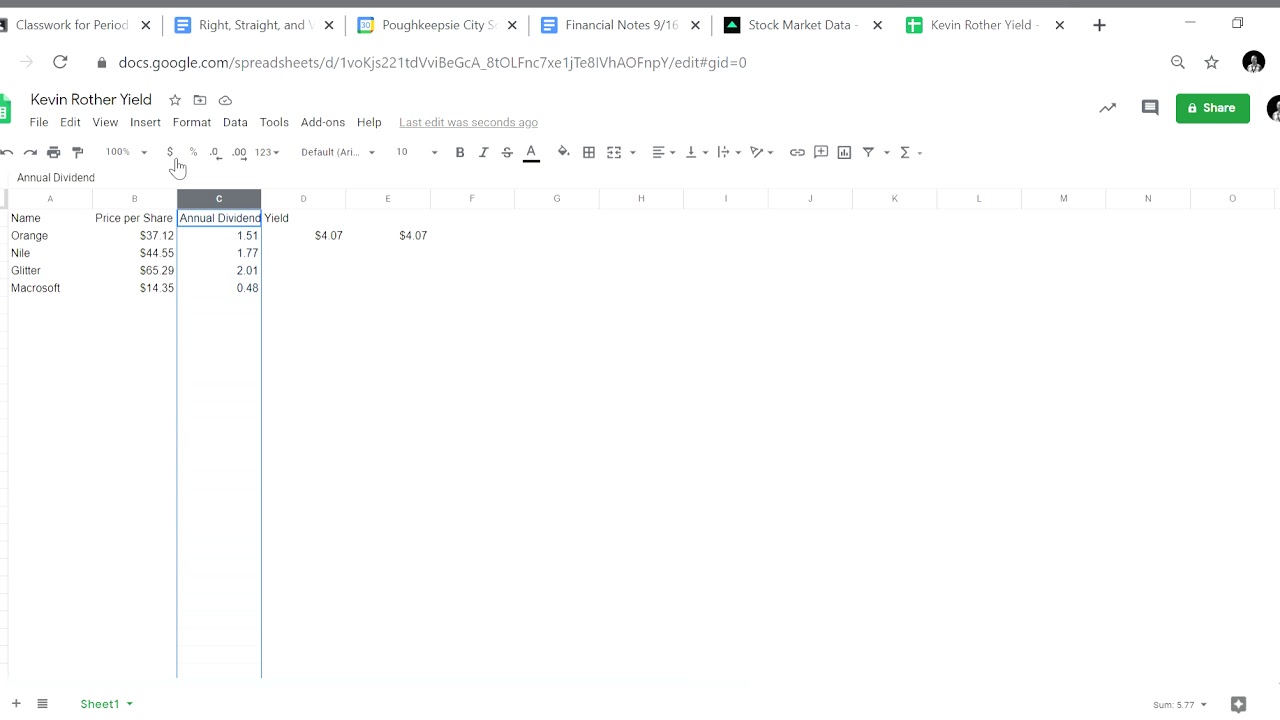Click the print icon

click(54, 152)
